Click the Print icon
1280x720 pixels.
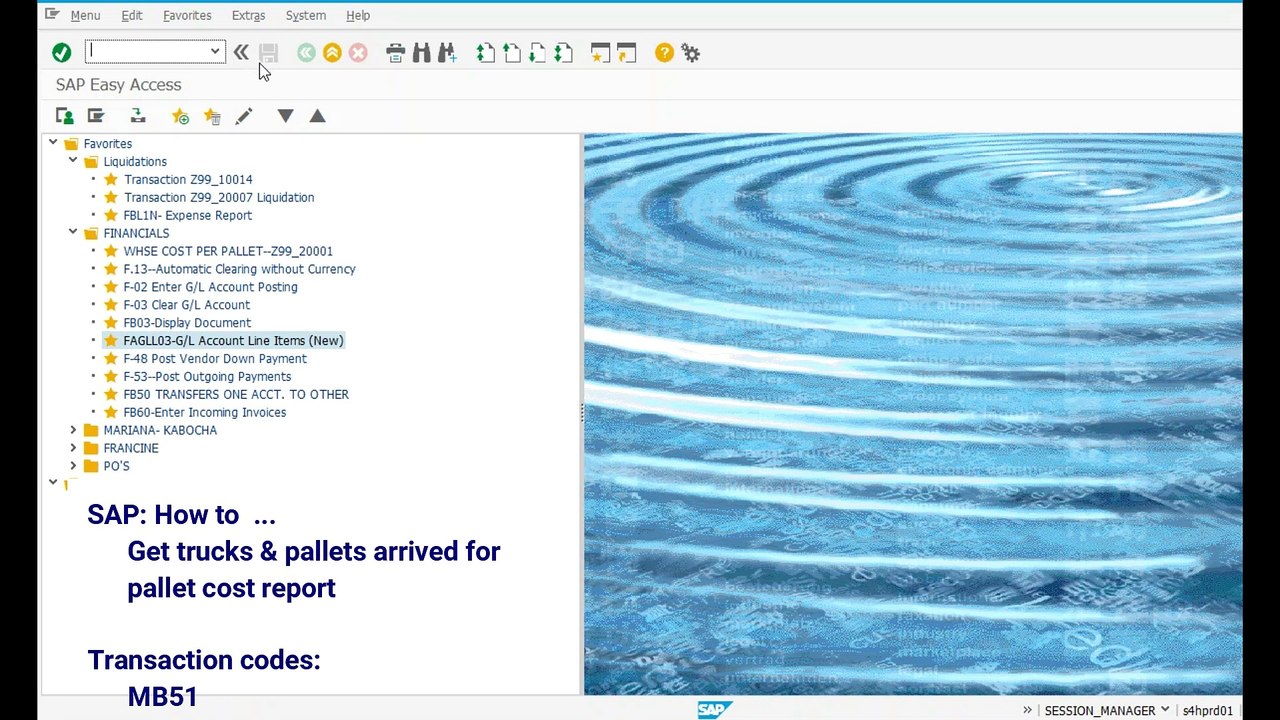[396, 52]
